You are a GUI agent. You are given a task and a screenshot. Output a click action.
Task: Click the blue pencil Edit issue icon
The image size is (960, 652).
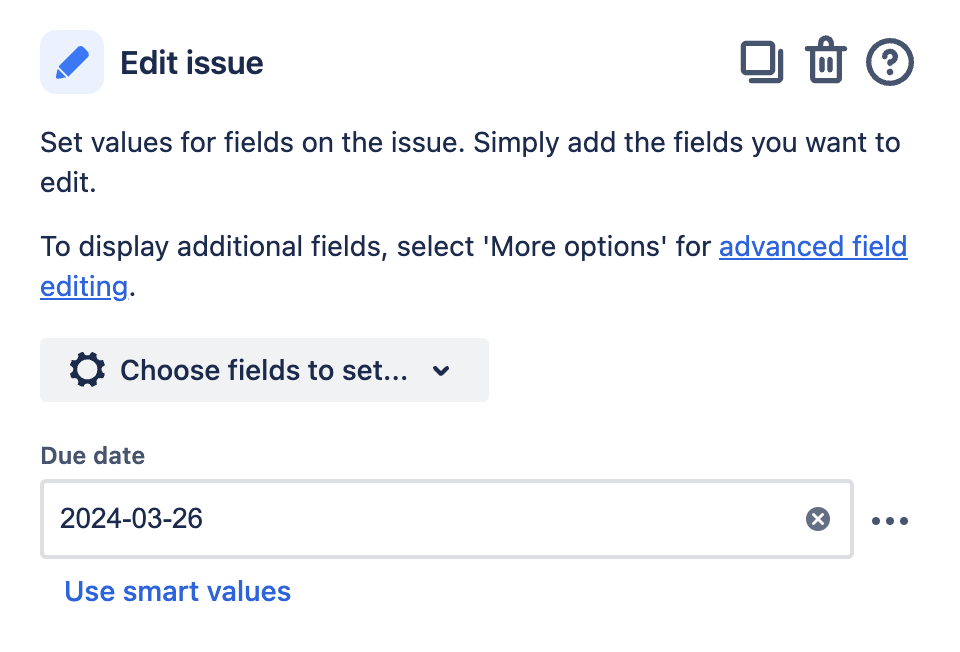[x=72, y=62]
